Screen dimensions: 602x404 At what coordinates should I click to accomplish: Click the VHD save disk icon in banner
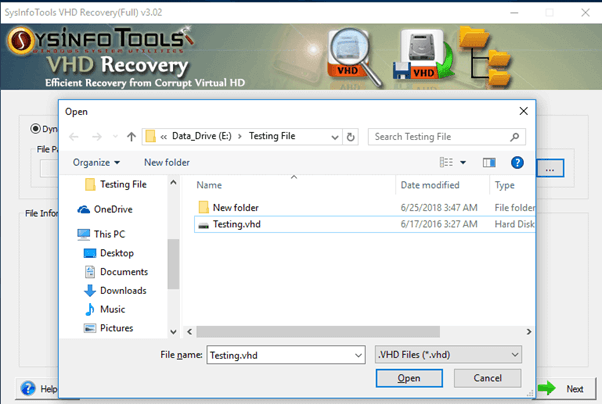point(423,55)
